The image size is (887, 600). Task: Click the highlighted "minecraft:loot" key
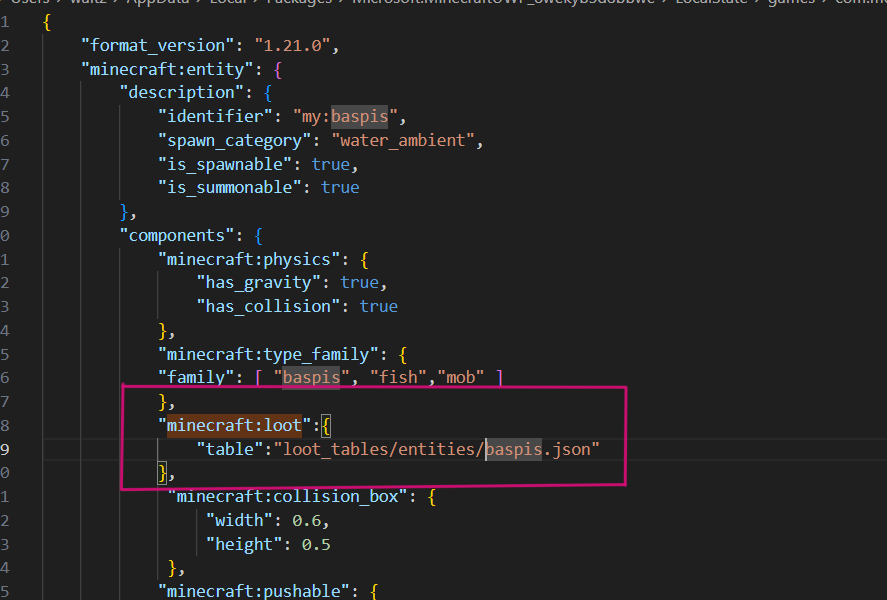235,425
